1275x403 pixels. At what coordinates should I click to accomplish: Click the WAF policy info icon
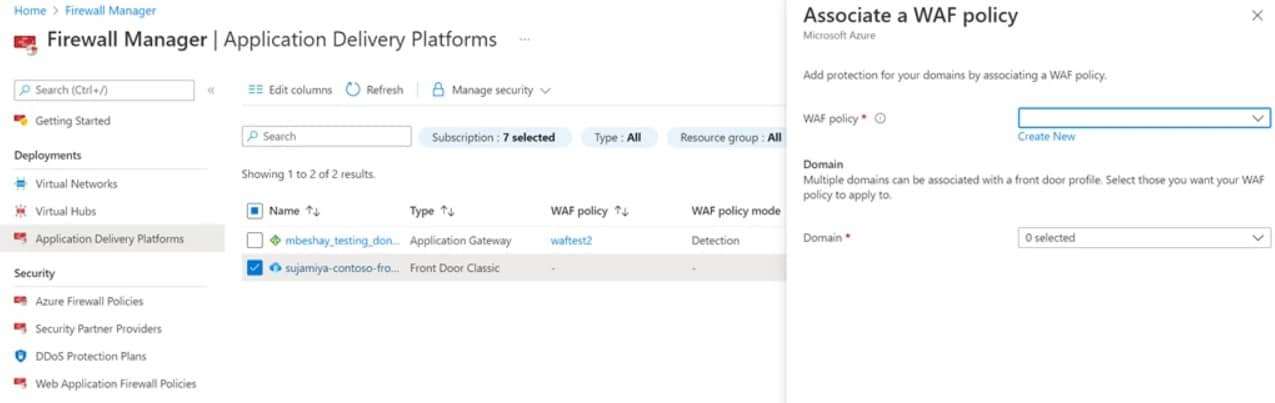(x=880, y=118)
